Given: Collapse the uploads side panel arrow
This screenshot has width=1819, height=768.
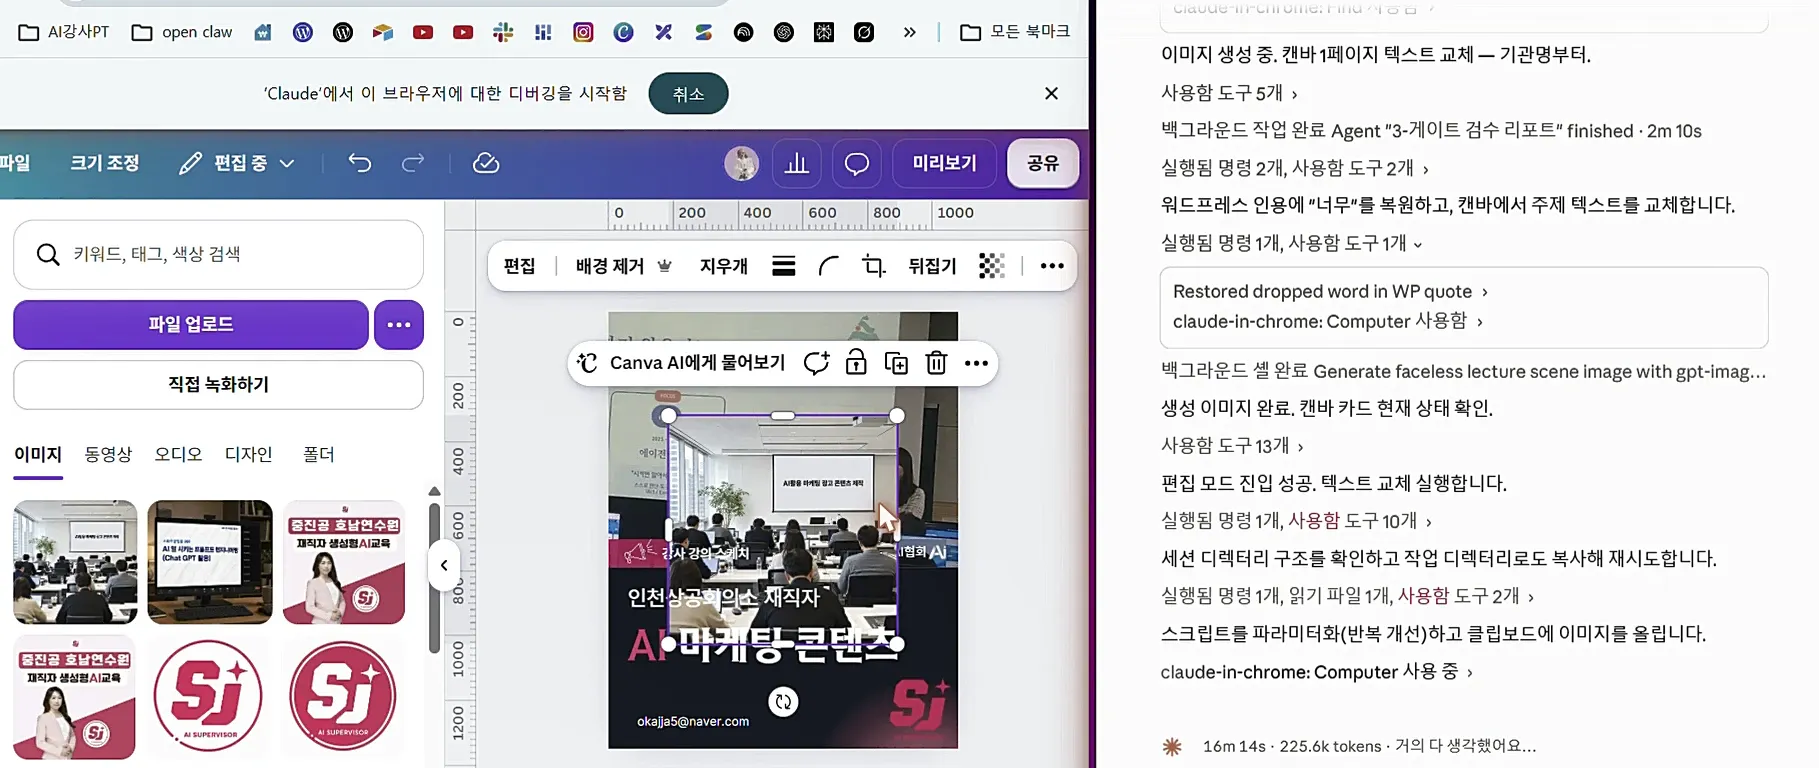Looking at the screenshot, I should (444, 565).
